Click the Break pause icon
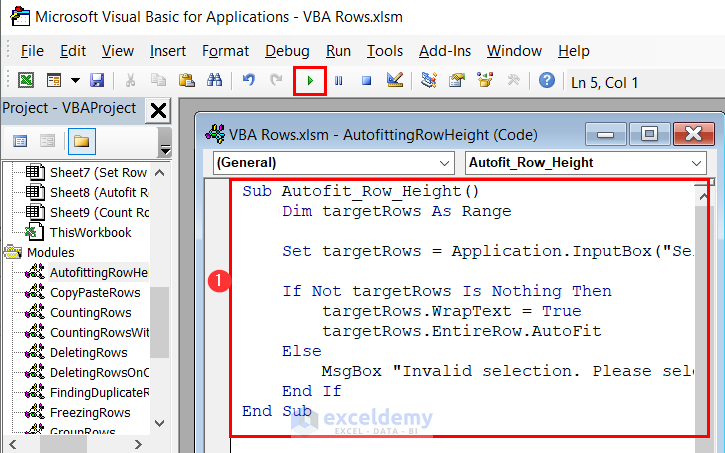725x453 pixels. 338,81
